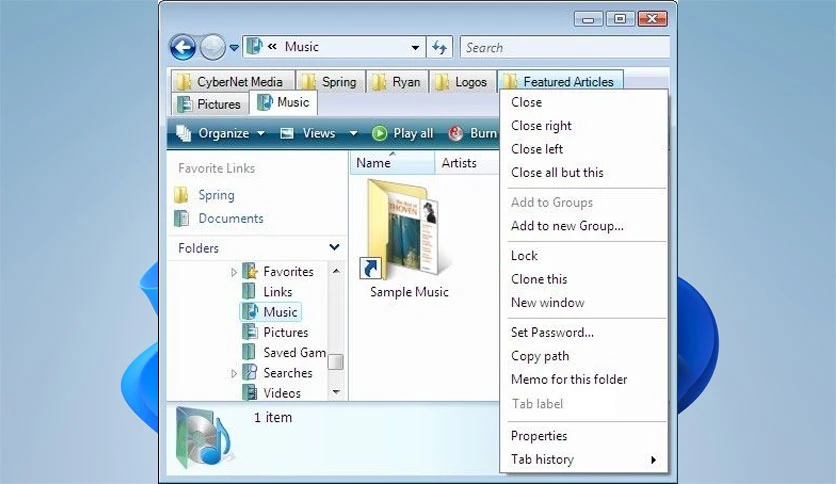Click the Favorites star folder icon

tap(250, 271)
